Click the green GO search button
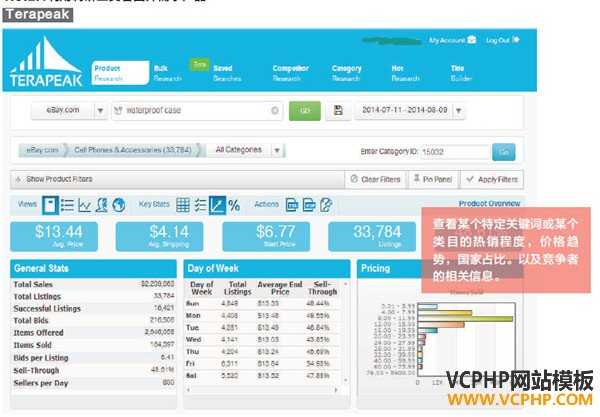This screenshot has width=600, height=417. [305, 111]
